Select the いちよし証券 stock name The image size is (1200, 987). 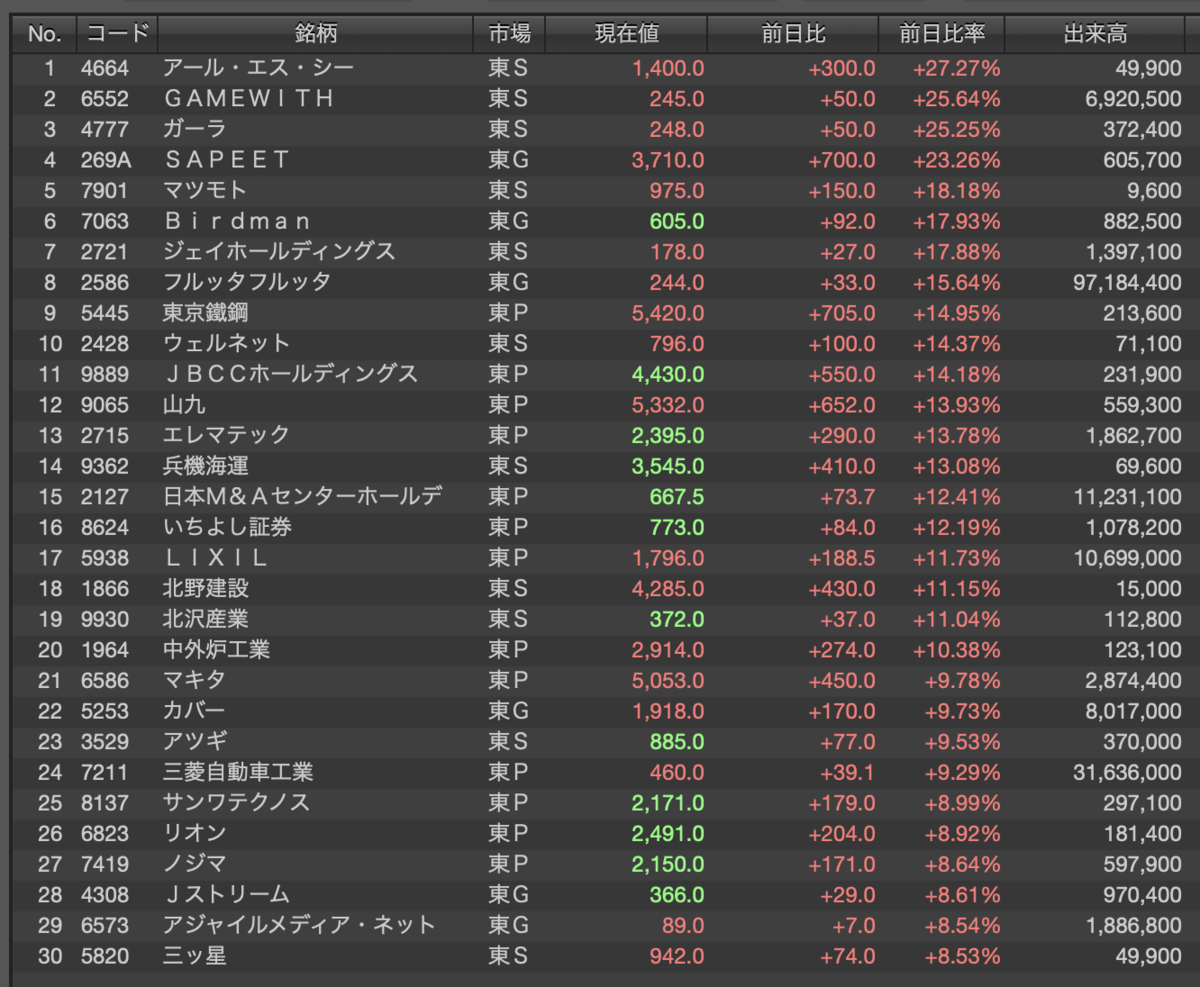click(x=227, y=527)
